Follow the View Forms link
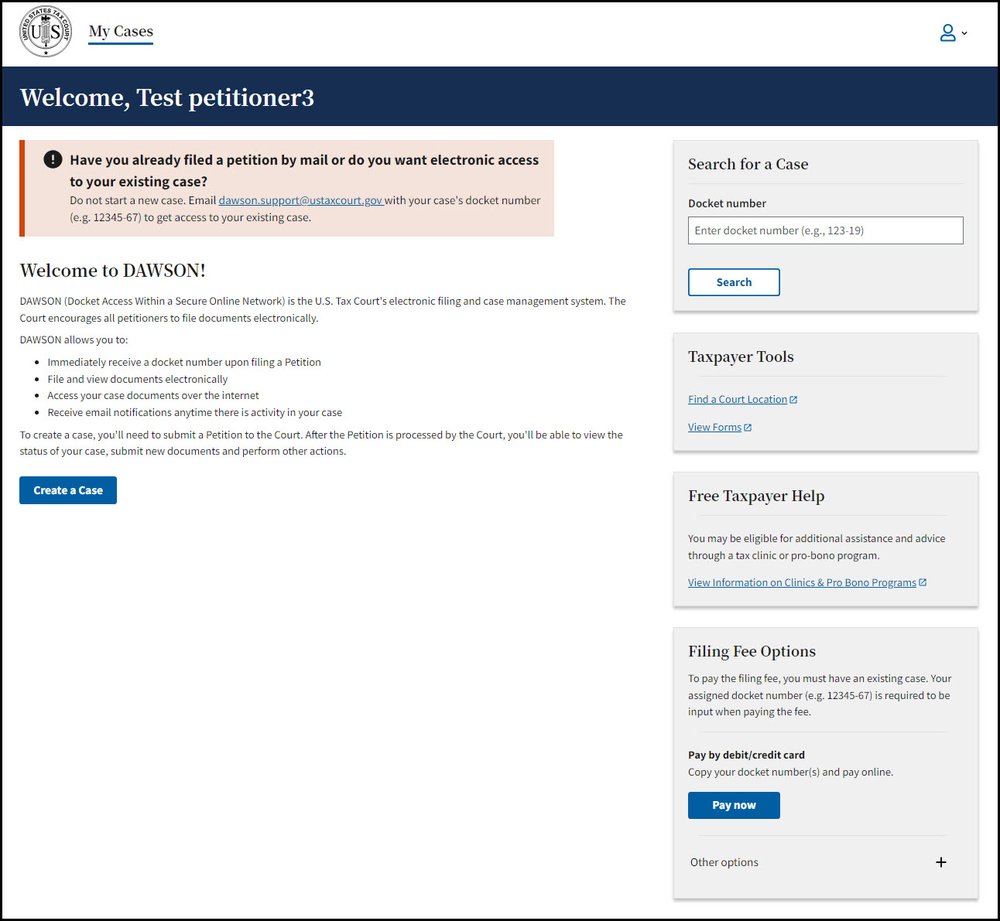Screen dimensions: 1000x921 click(714, 428)
